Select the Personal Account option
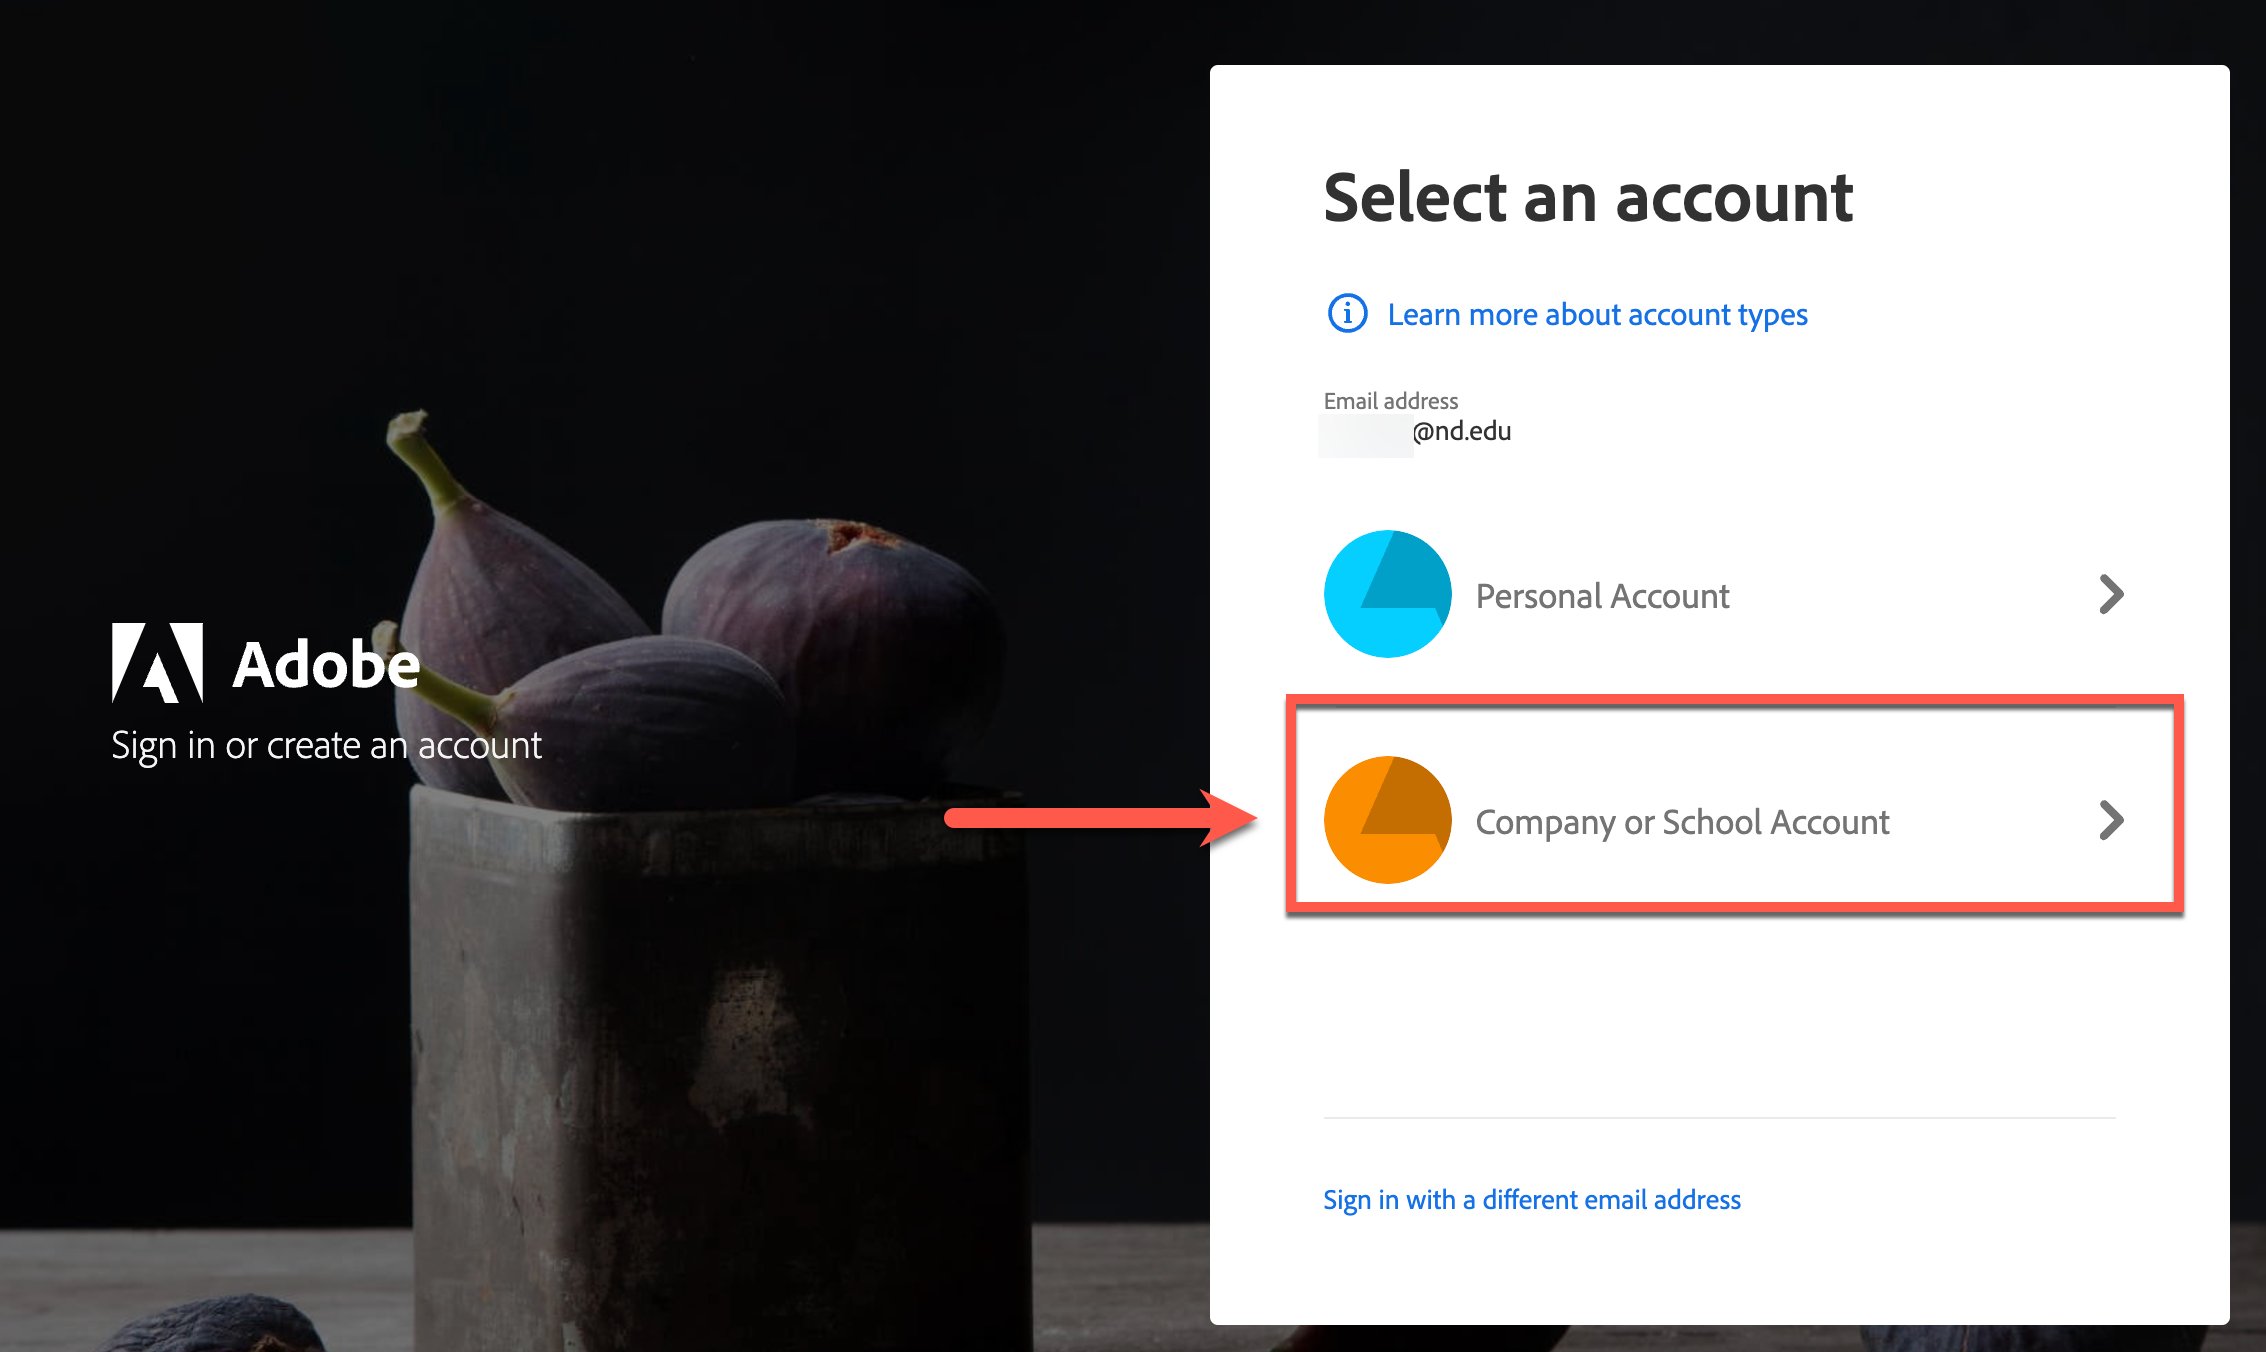 (1602, 596)
